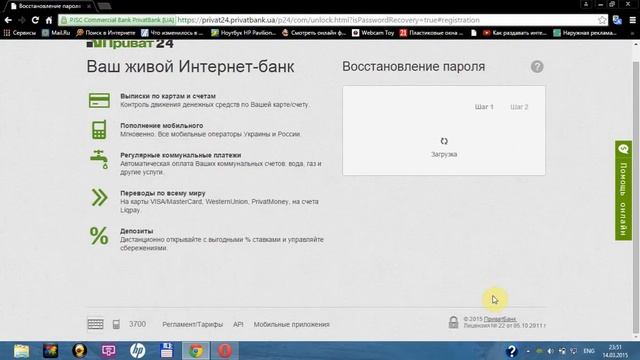The width and height of the screenshot is (640, 360).
Task: Open the Webcam Toy bookmark
Action: (373, 33)
